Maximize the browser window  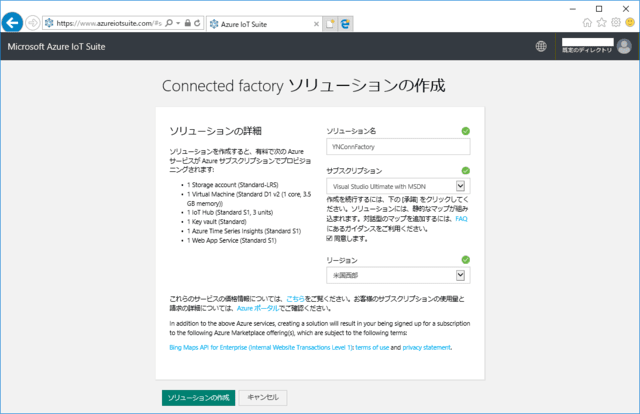point(599,9)
